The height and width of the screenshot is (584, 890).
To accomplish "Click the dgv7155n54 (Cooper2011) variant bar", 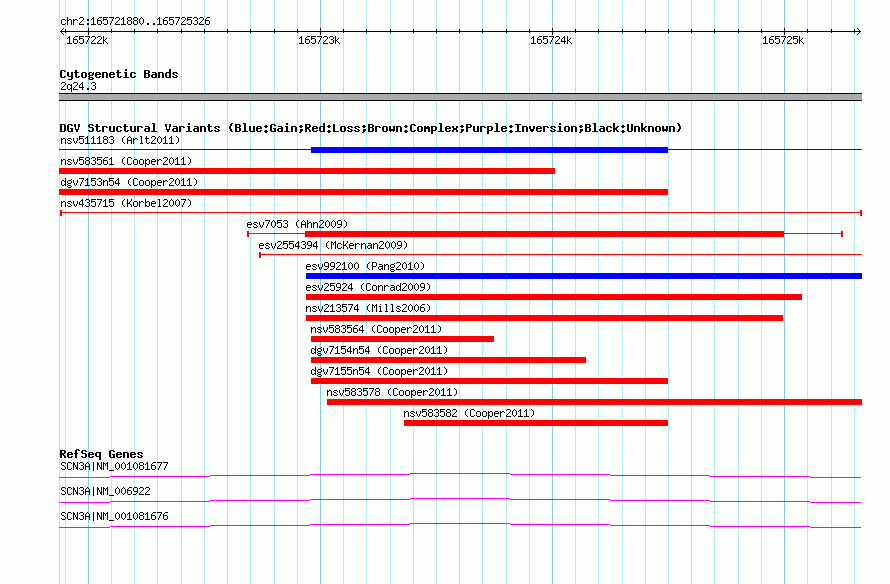I will 489,381.
